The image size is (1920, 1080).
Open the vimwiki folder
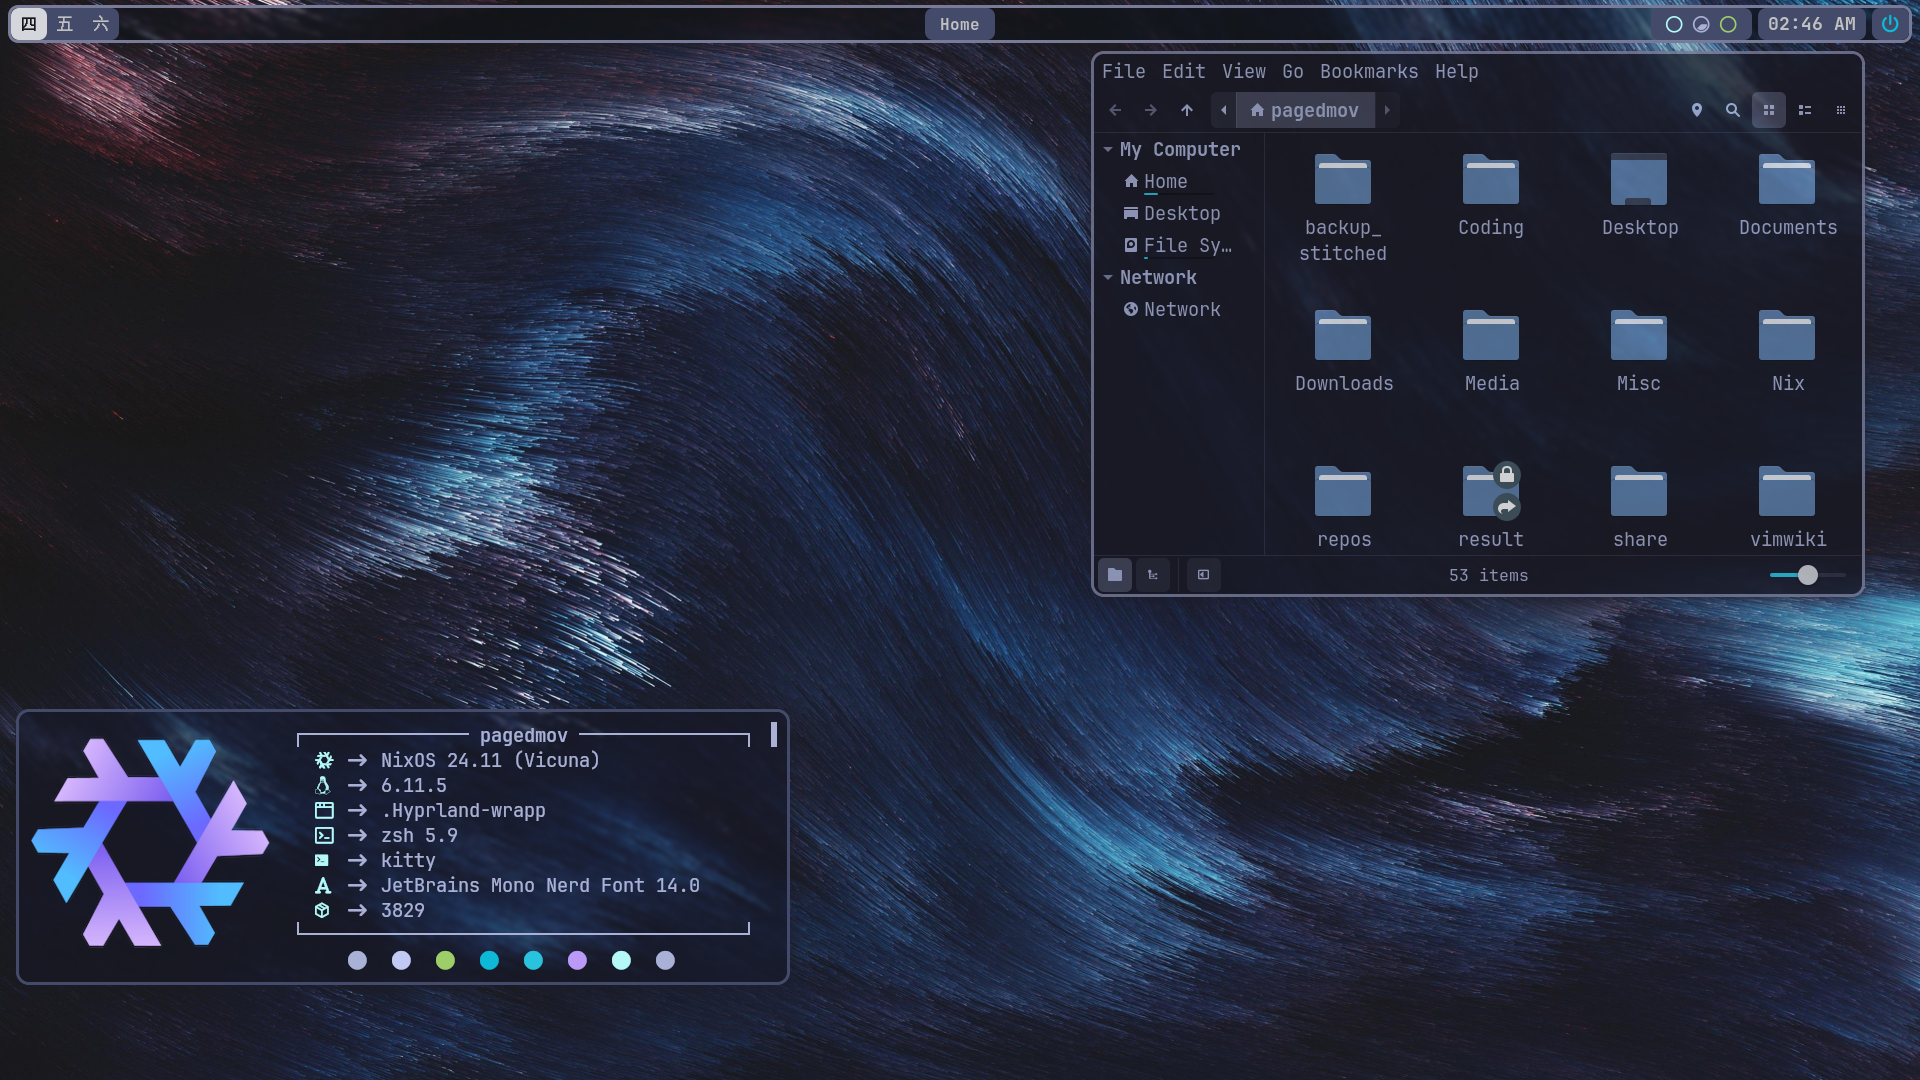[x=1787, y=505]
